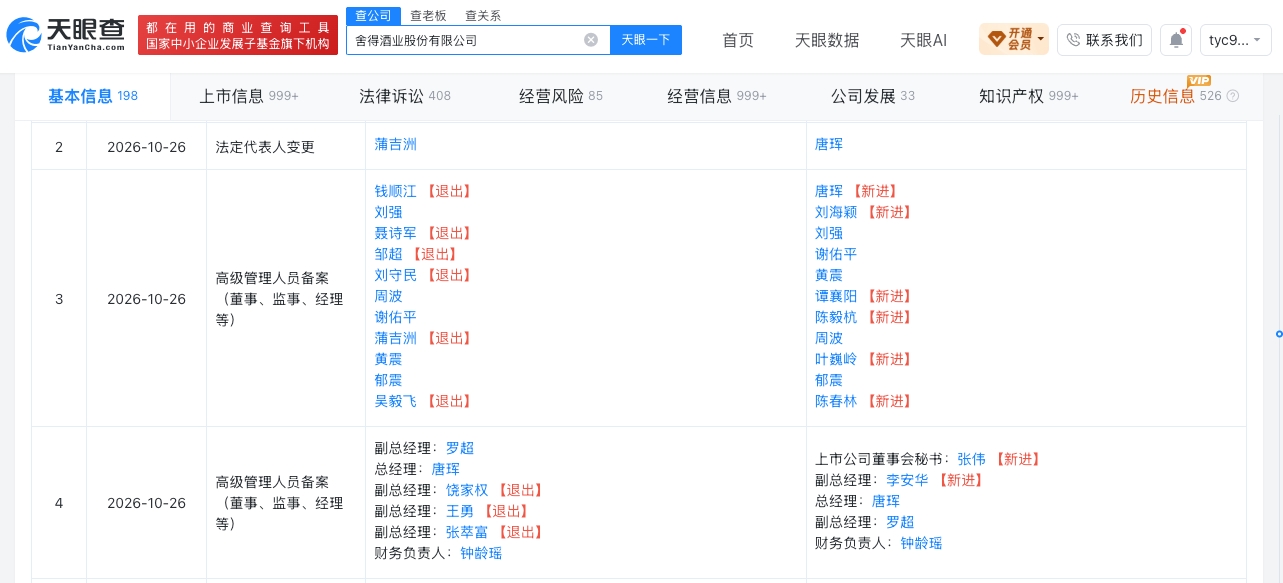Open the 李安华 deputy manager link
This screenshot has width=1283, height=583.
click(907, 480)
